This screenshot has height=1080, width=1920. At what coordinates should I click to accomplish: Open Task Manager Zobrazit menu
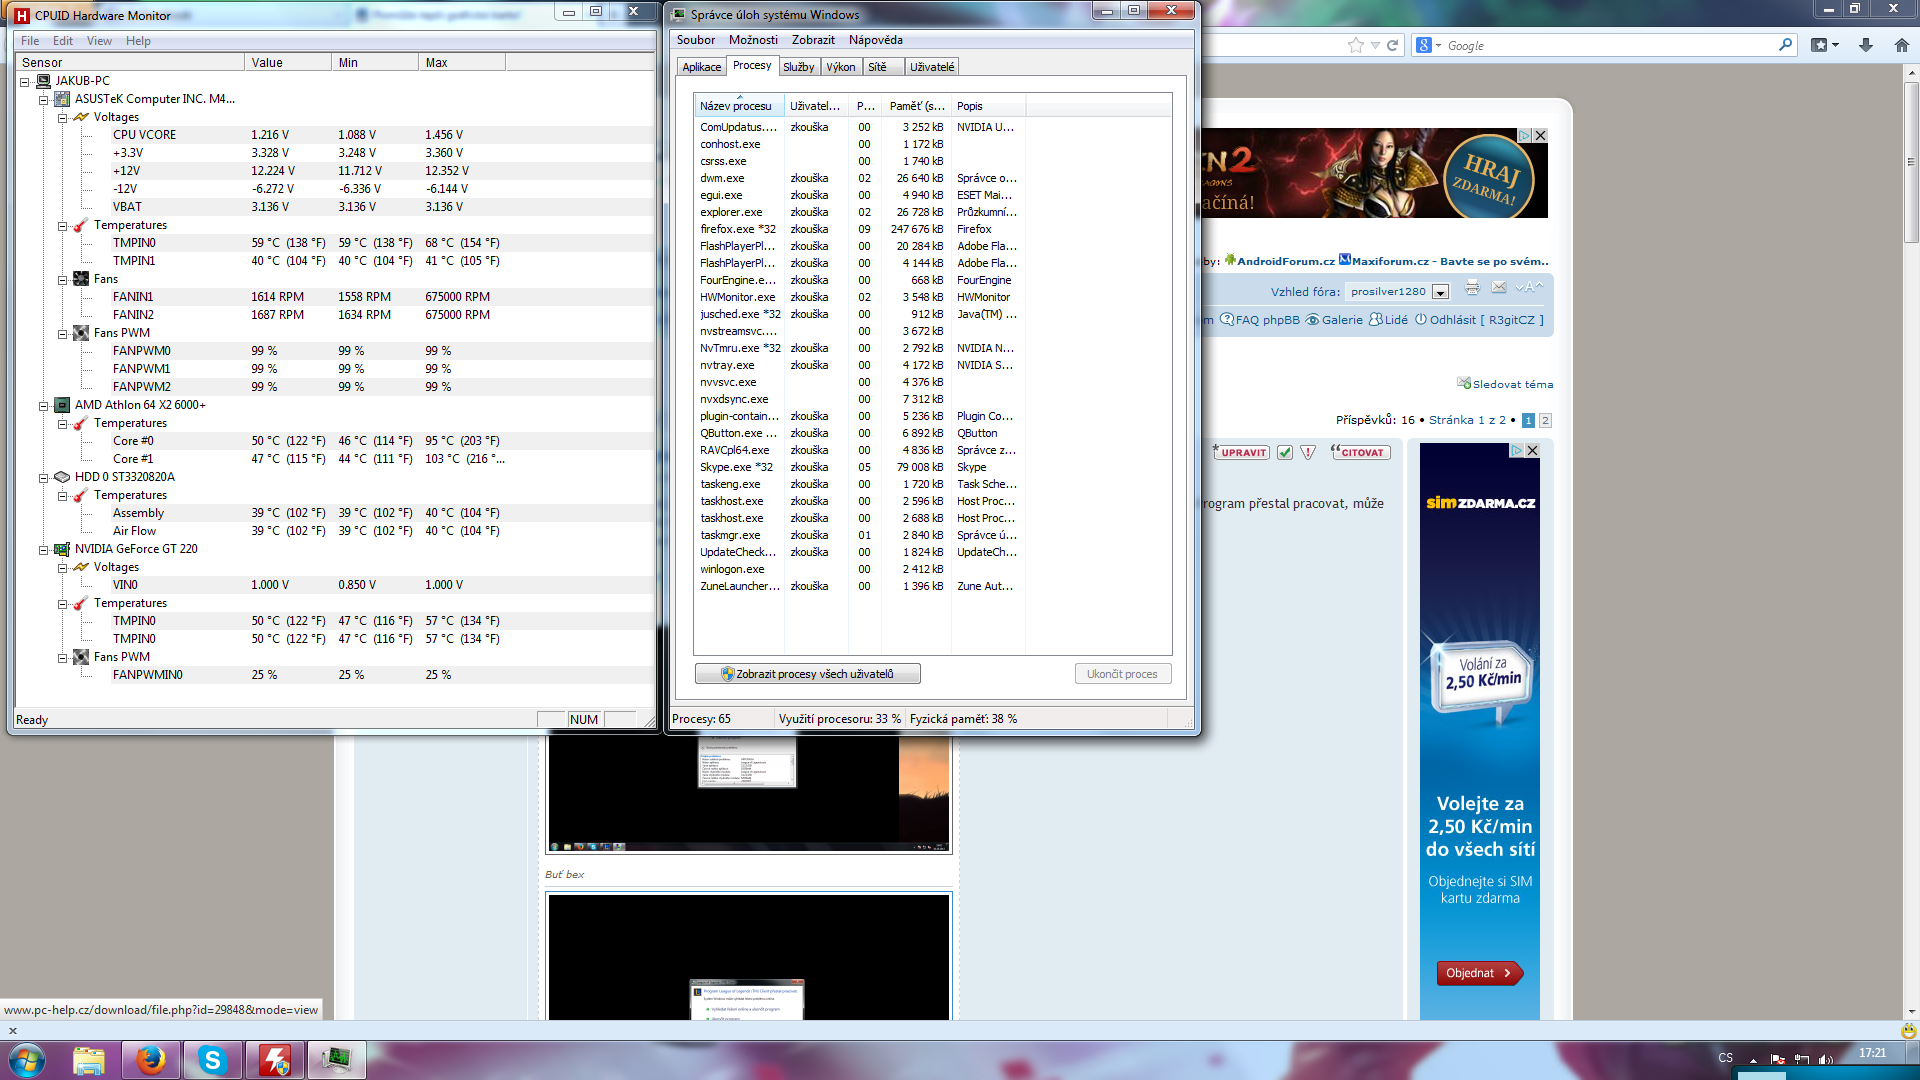click(813, 40)
